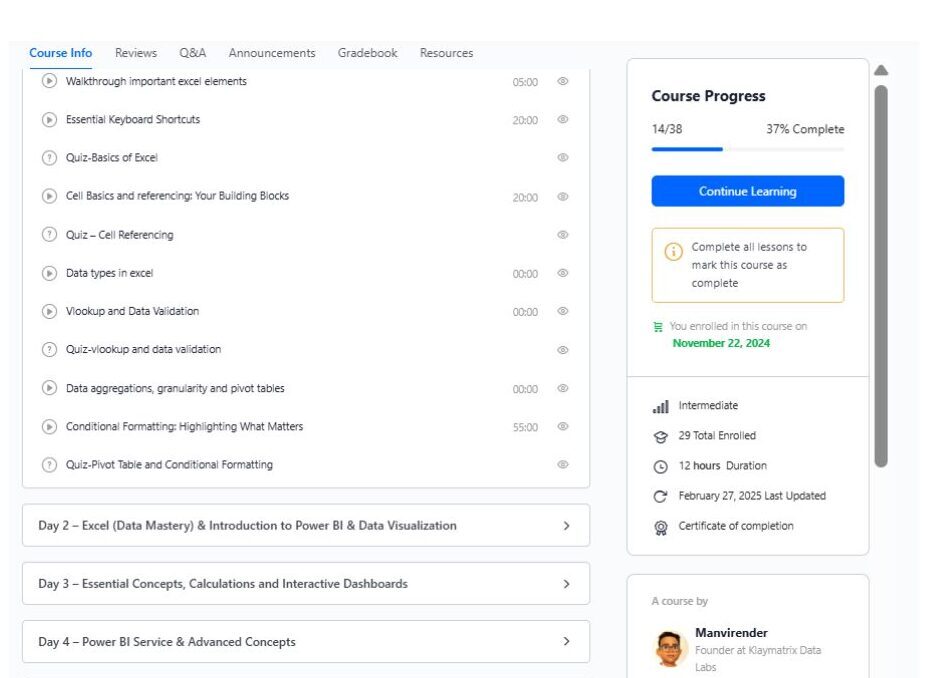Image resolution: width=938 pixels, height=678 pixels.
Task: Click quiz icon beside Quiz – Cell Referencing
Action: 49,235
